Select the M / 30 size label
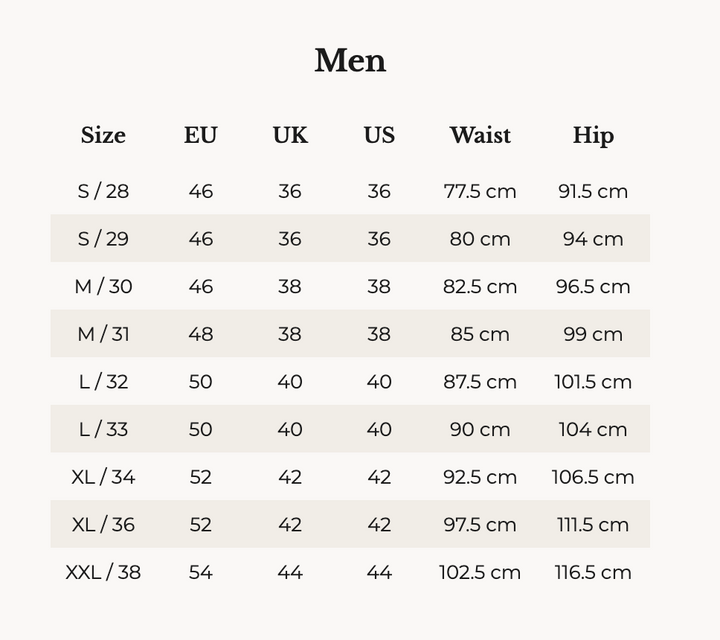 (x=103, y=287)
